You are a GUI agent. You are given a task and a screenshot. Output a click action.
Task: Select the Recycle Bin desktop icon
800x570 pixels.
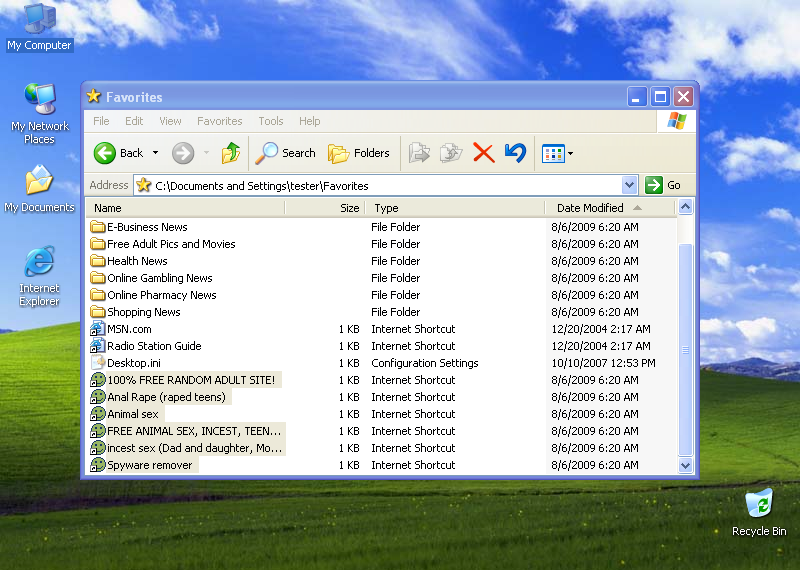(759, 512)
